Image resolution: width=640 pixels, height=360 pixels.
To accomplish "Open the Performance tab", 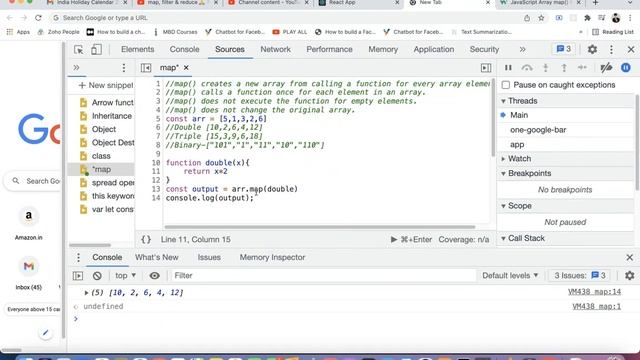I will coord(329,49).
